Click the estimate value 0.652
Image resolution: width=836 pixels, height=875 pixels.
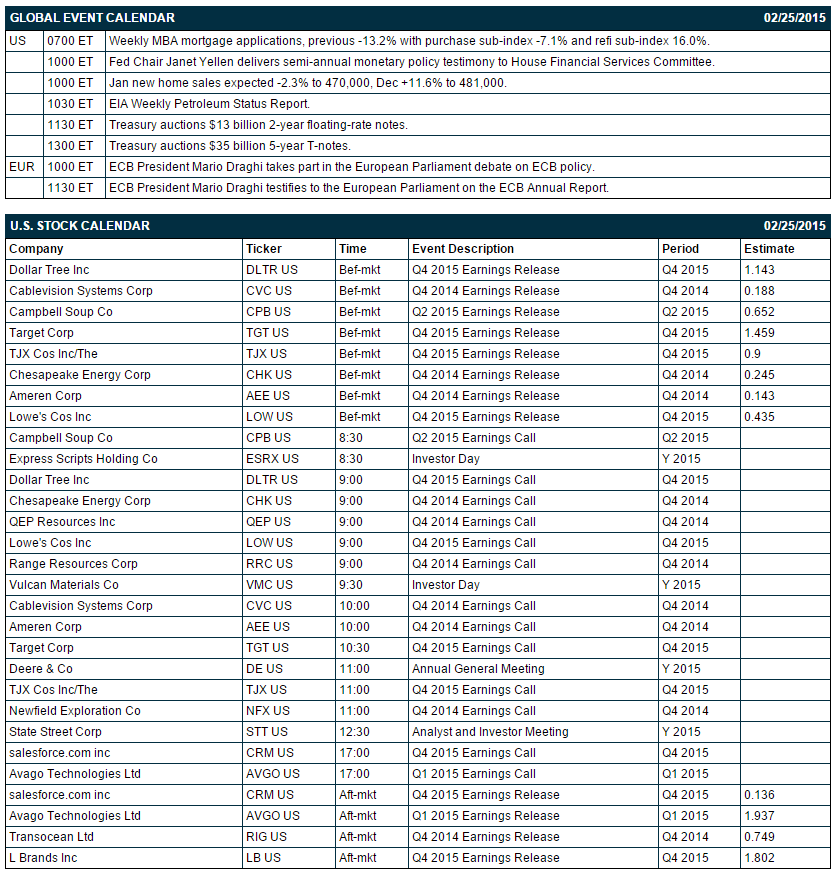tap(759, 312)
